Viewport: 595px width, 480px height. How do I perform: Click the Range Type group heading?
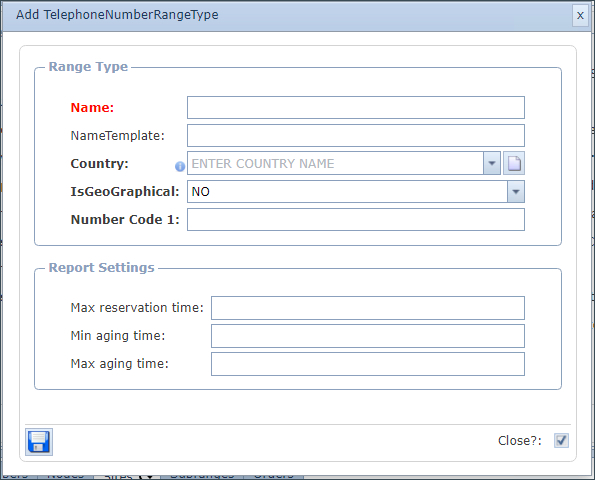click(88, 67)
